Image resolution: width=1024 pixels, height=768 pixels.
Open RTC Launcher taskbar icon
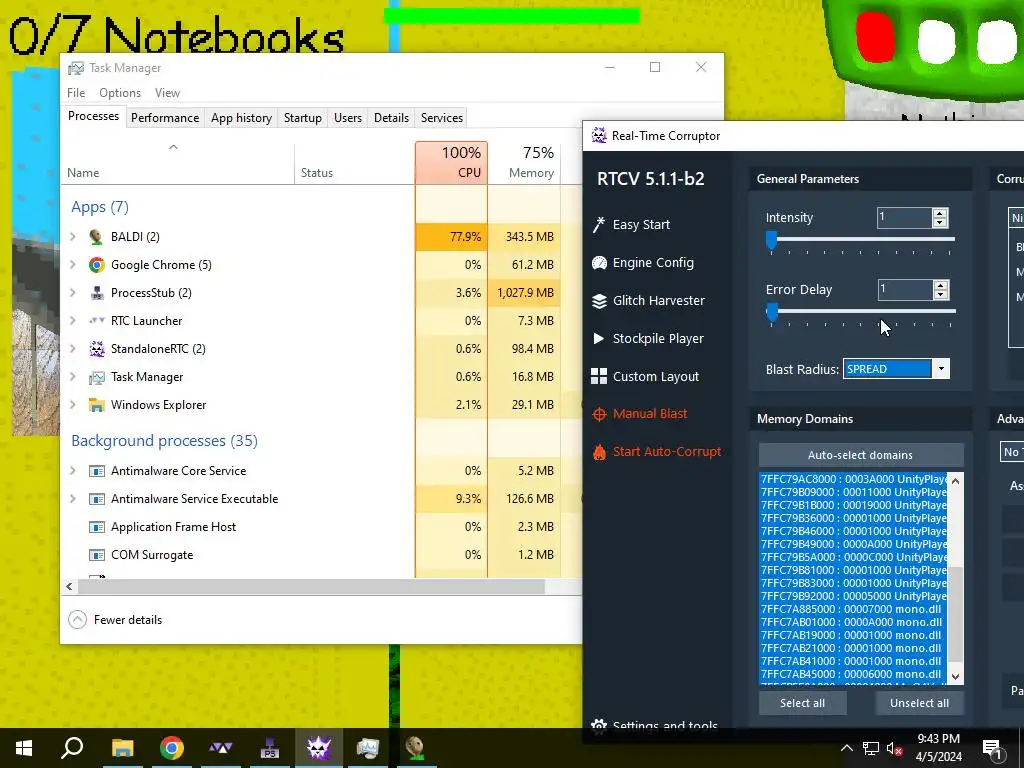click(221, 748)
